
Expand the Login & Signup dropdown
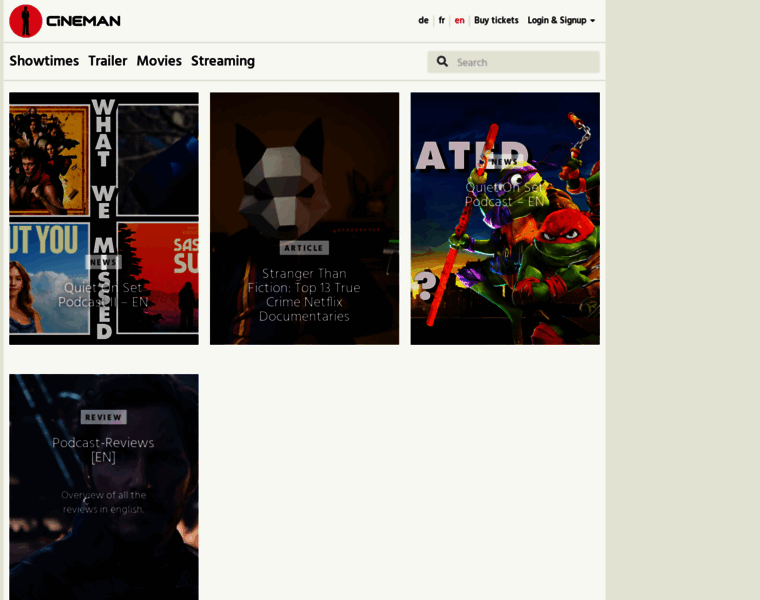click(x=561, y=20)
